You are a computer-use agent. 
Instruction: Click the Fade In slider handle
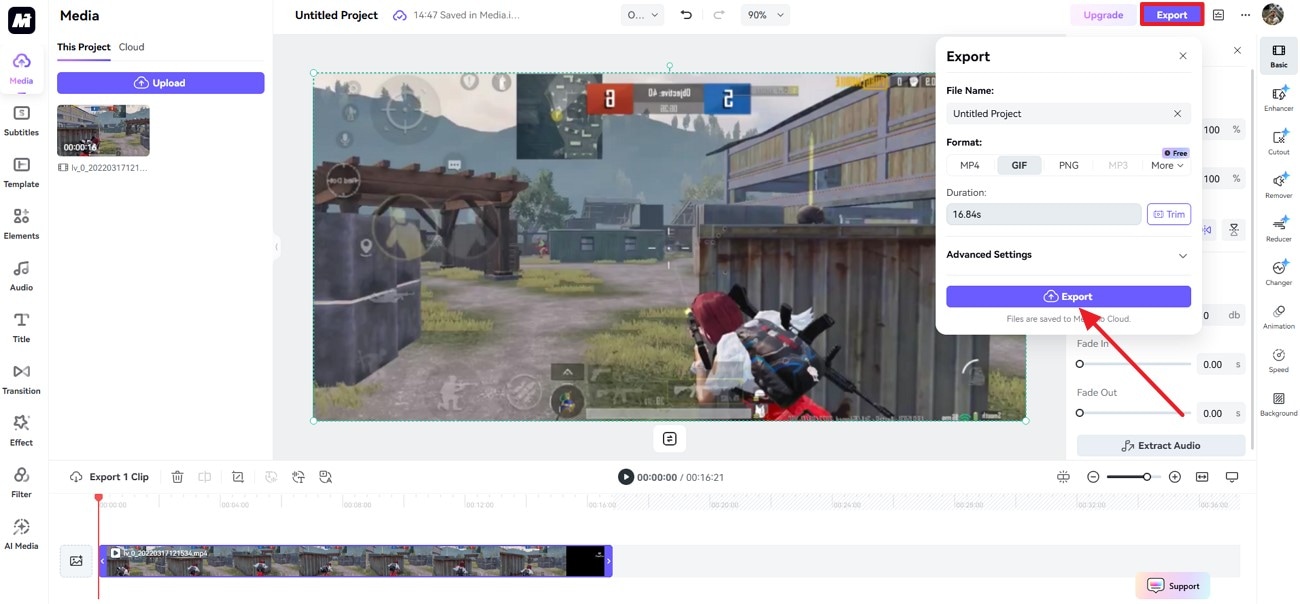coord(1080,364)
